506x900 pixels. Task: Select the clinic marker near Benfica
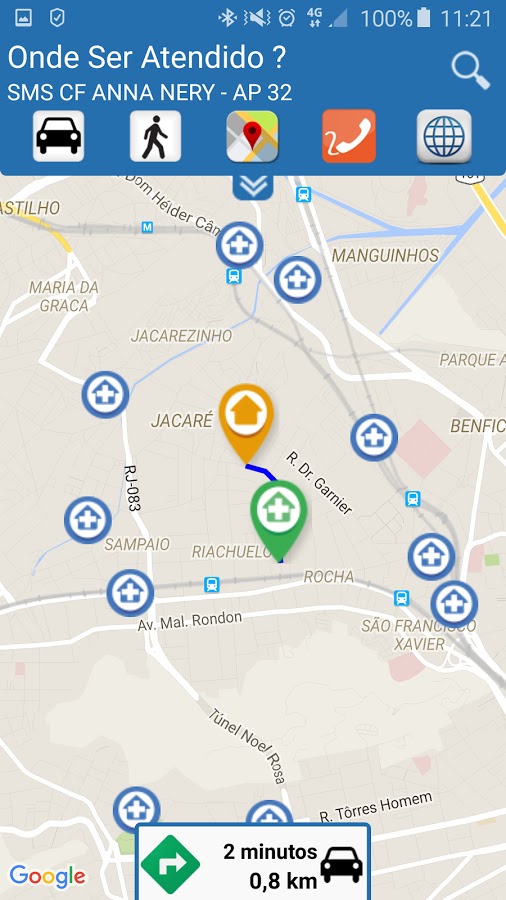tap(374, 437)
